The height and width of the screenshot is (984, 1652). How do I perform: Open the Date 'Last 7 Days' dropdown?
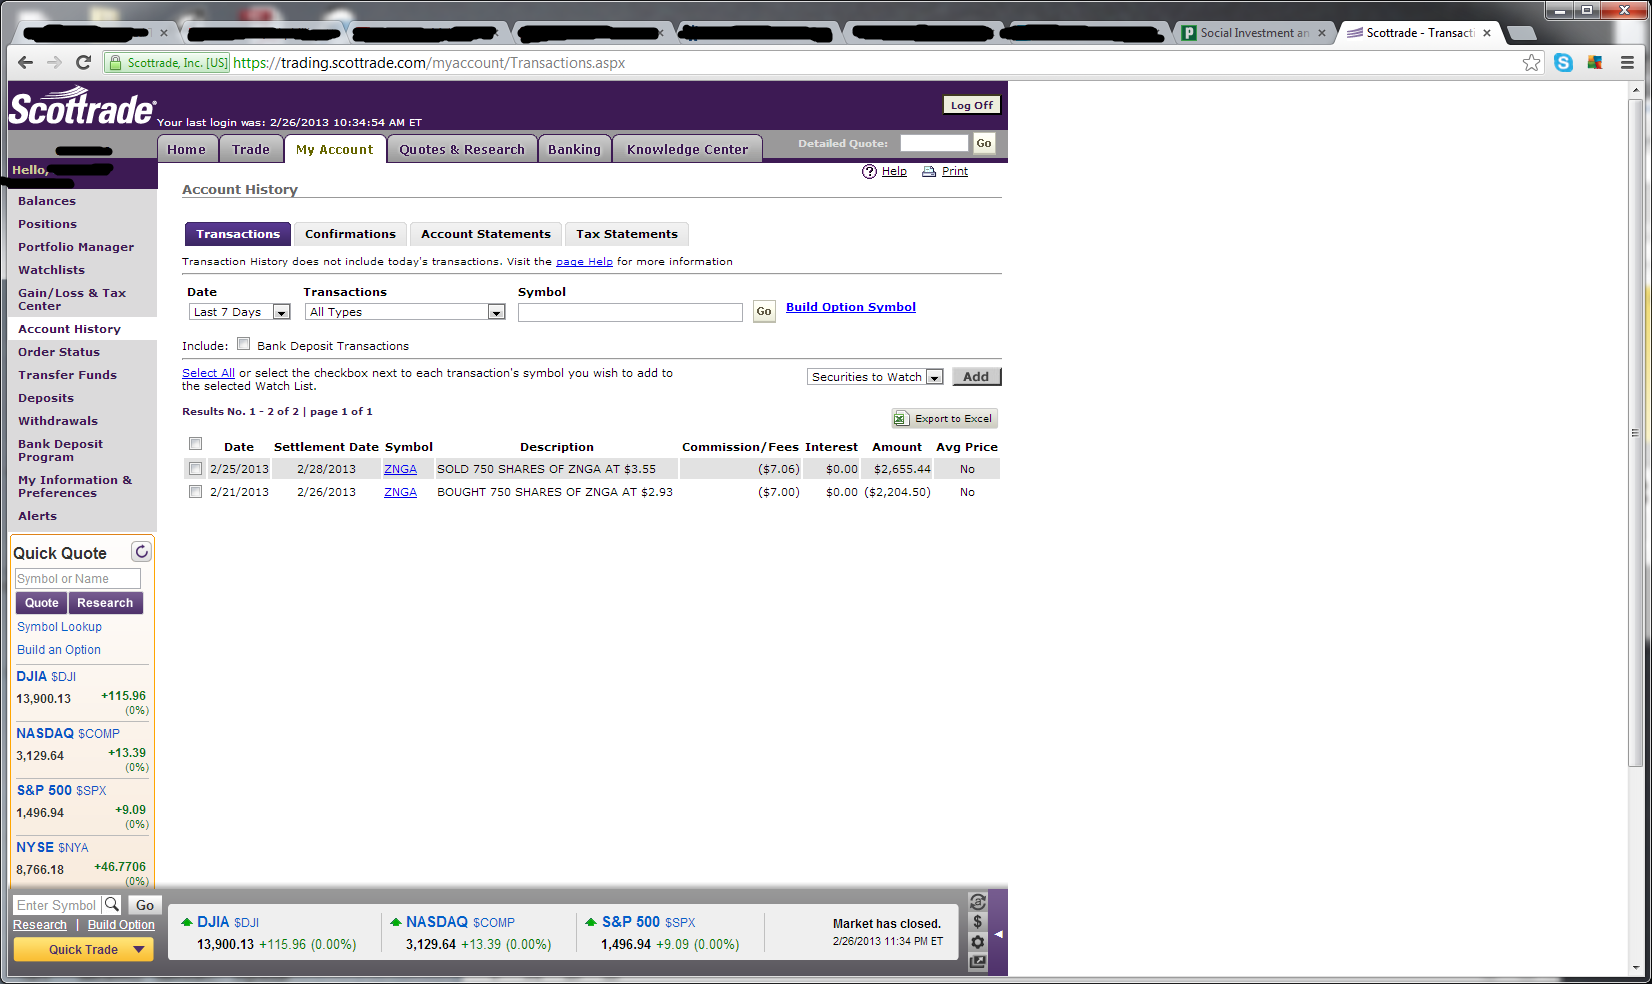239,312
